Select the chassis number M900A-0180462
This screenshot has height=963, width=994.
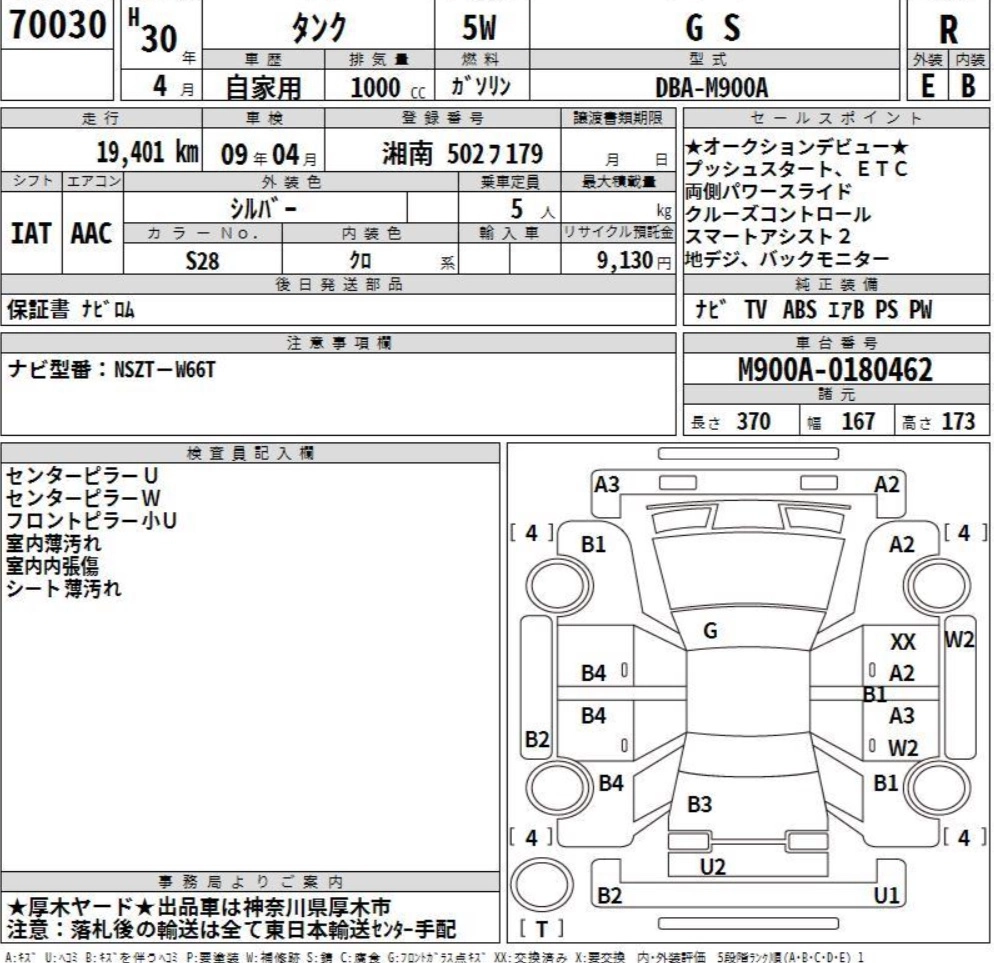(834, 371)
